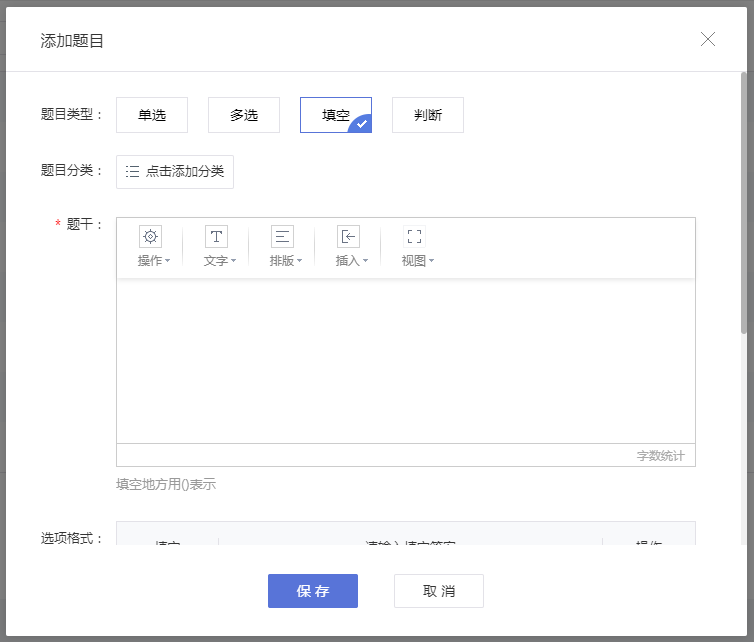Click the 保存 button
Viewport: 754px width, 642px height.
[x=313, y=591]
